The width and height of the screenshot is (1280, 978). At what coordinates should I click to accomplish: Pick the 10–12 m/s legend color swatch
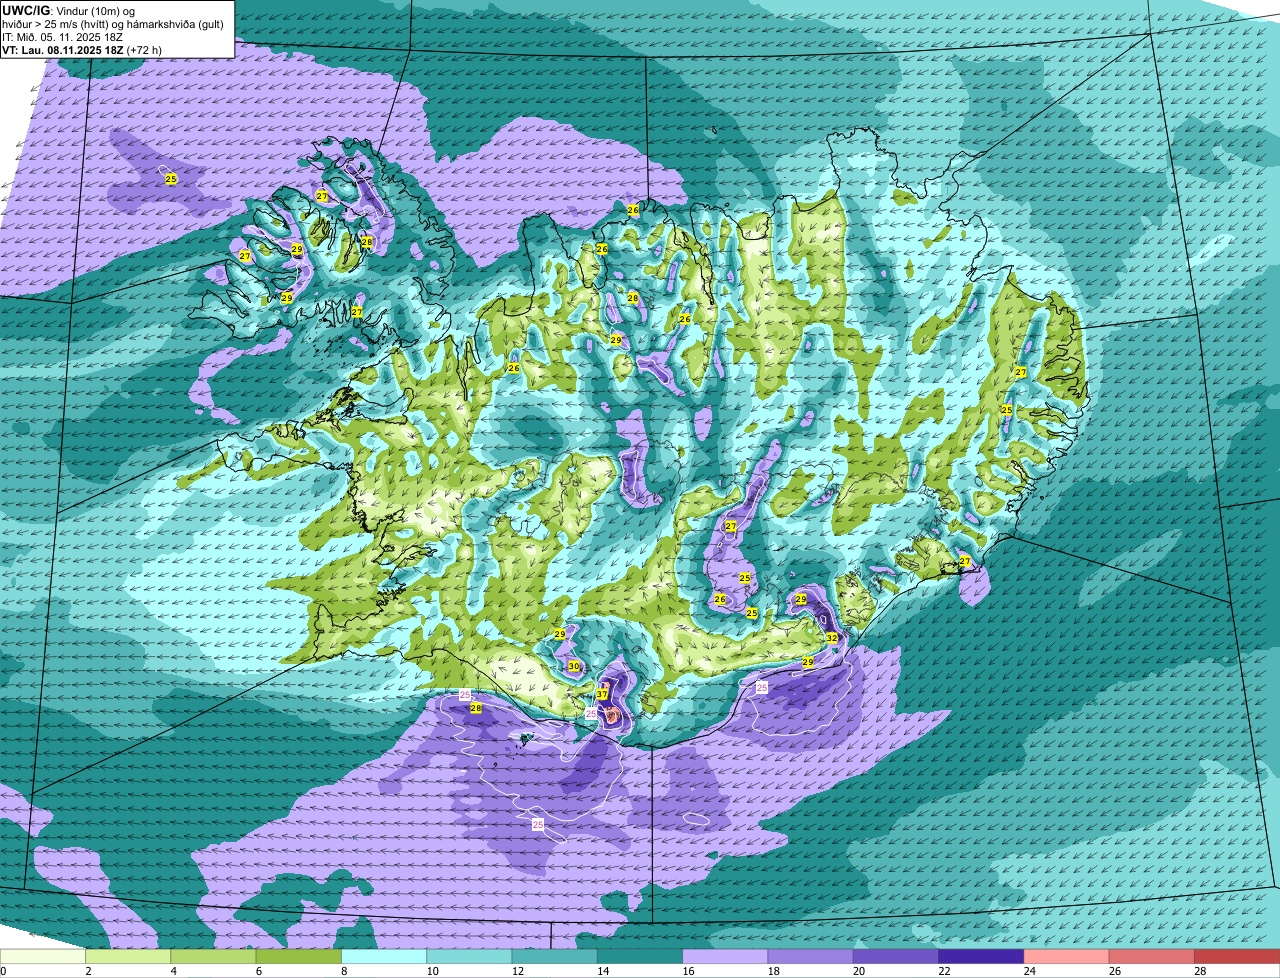coord(469,957)
